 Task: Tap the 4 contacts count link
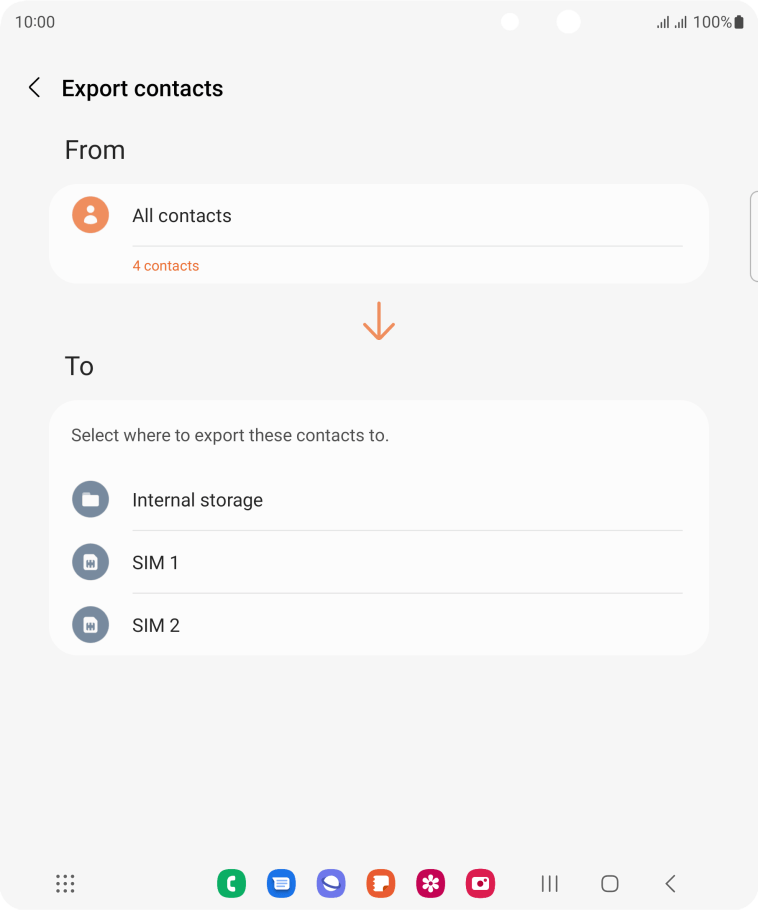165,266
